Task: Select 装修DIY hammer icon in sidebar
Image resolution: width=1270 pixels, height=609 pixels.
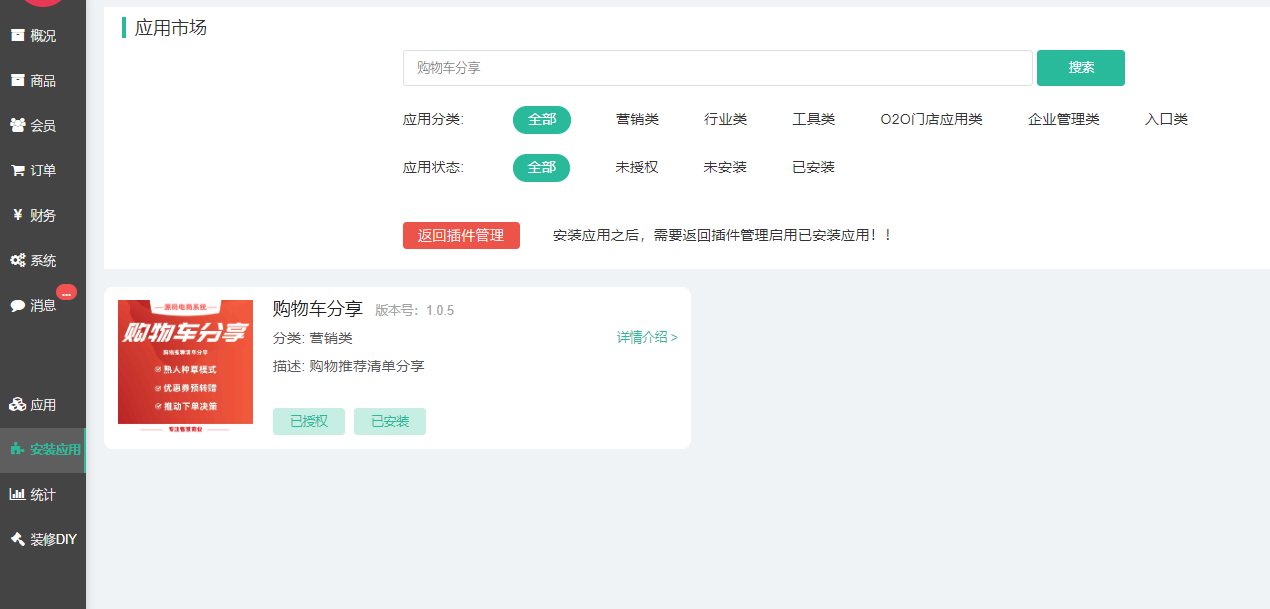Action: tap(17, 539)
